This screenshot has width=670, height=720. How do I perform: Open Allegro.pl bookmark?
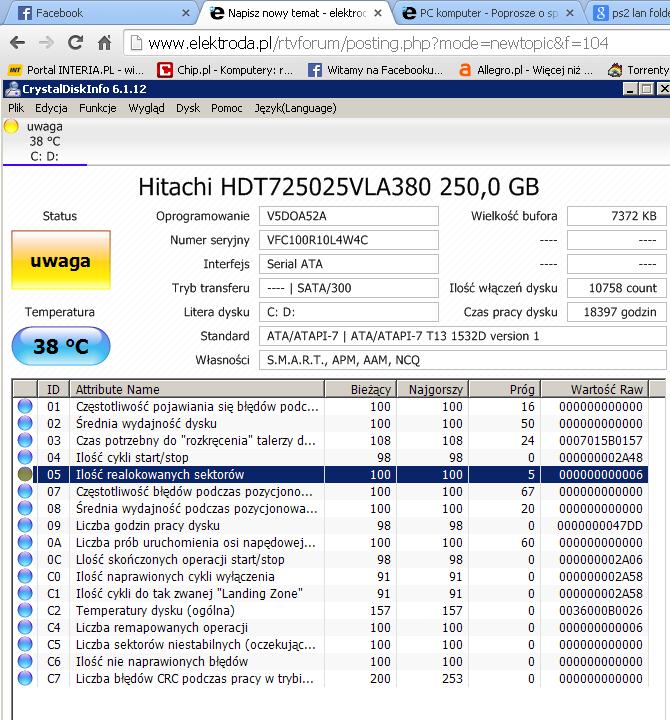pyautogui.click(x=526, y=70)
